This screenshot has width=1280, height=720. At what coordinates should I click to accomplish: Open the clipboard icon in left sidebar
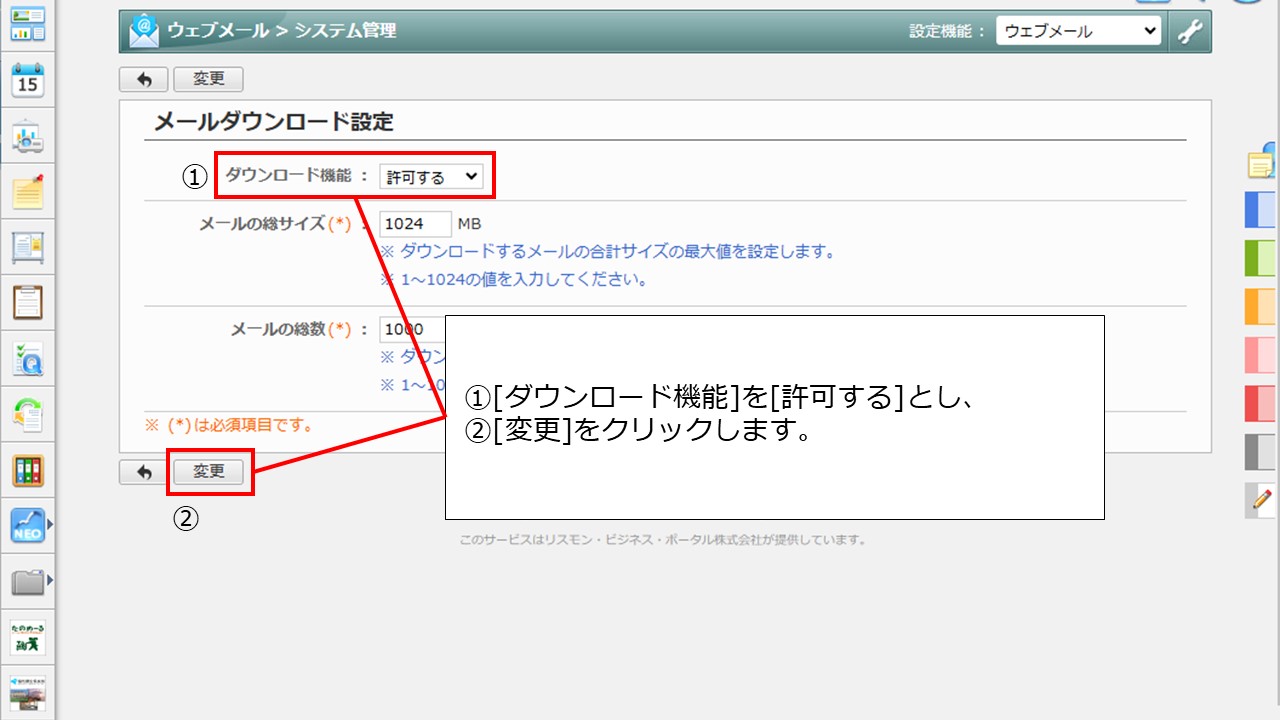tap(27, 301)
